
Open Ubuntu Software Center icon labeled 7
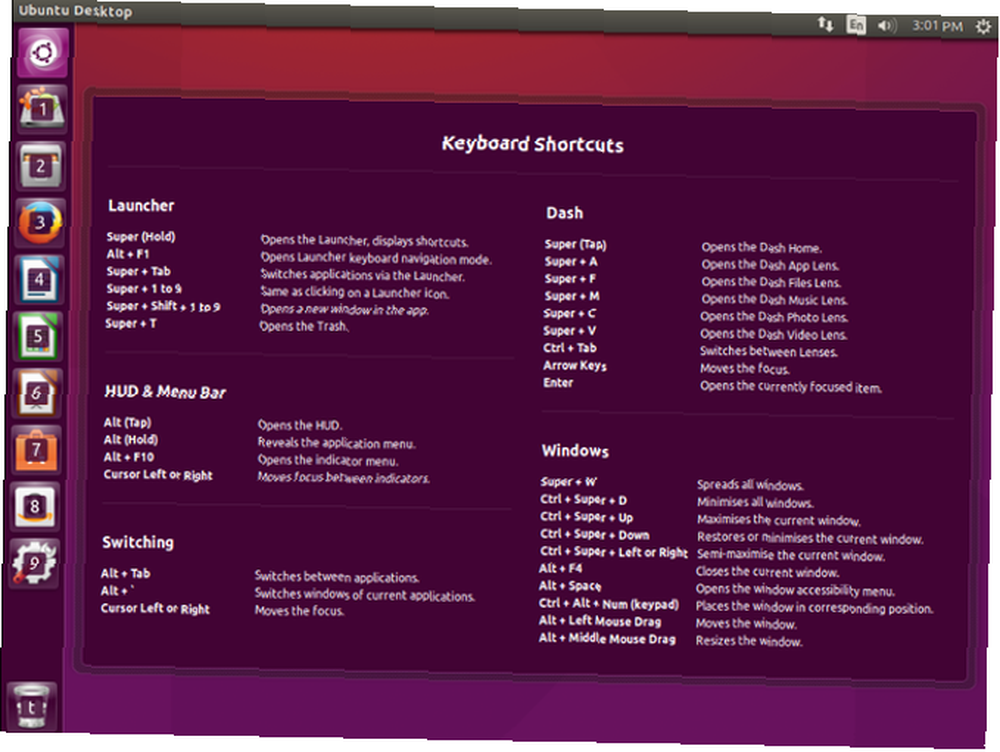[x=36, y=450]
